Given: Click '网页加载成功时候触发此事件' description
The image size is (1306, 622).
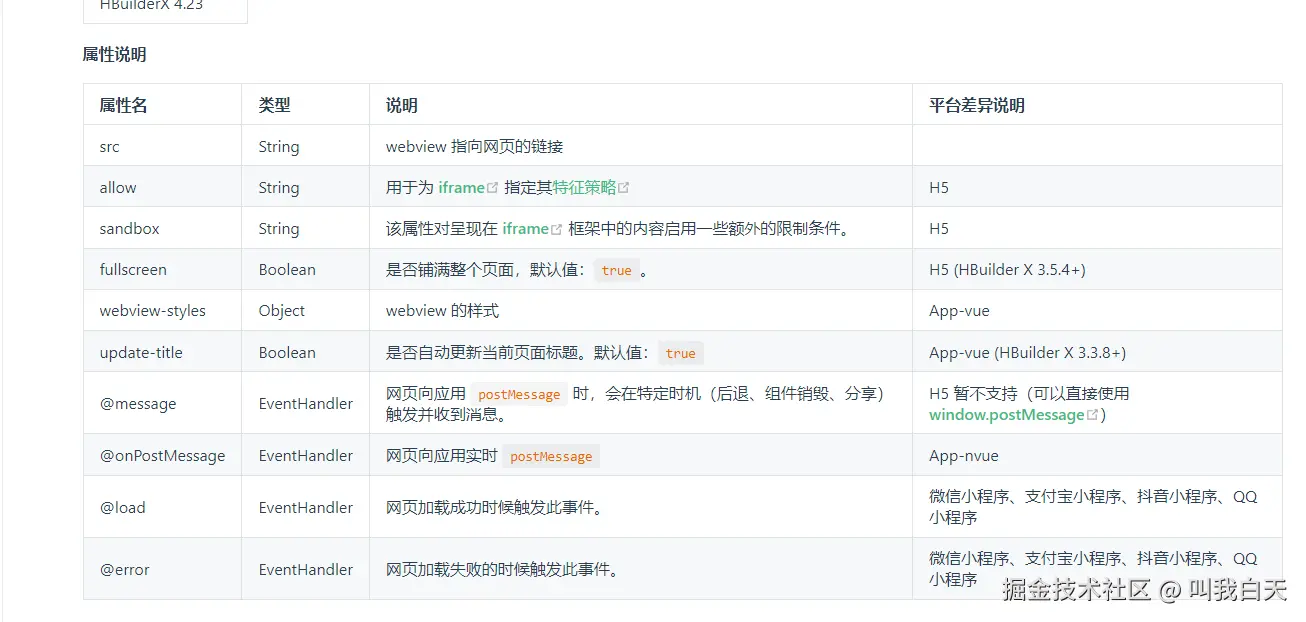Looking at the screenshot, I should pos(495,507).
